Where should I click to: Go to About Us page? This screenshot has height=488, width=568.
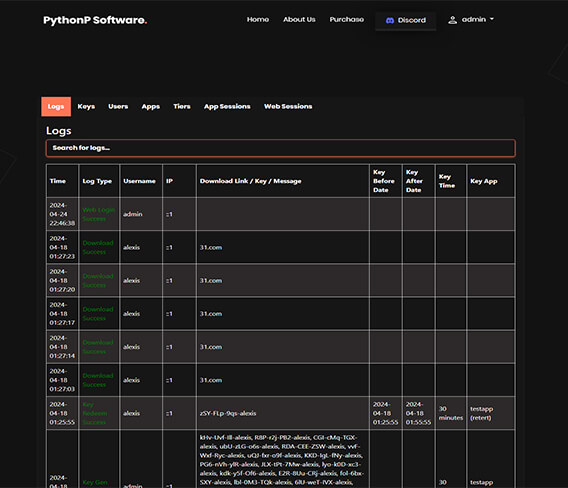299,20
